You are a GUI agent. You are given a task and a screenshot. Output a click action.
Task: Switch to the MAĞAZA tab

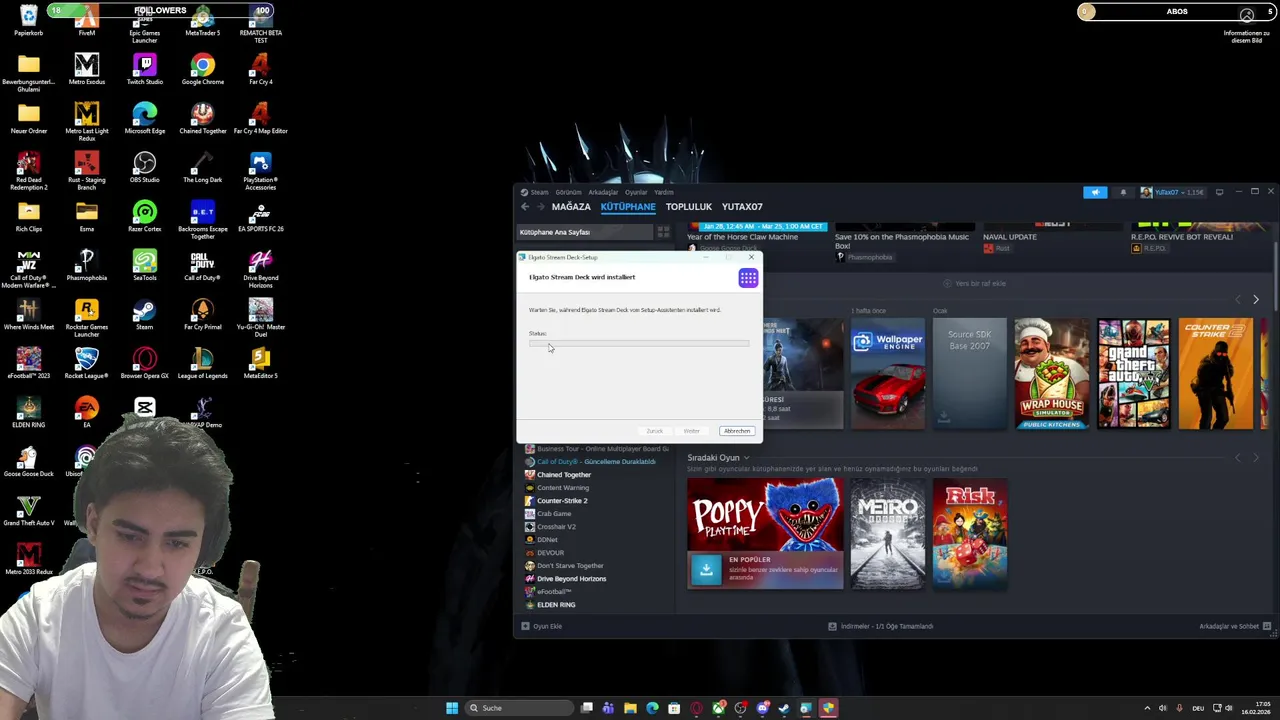coord(571,207)
